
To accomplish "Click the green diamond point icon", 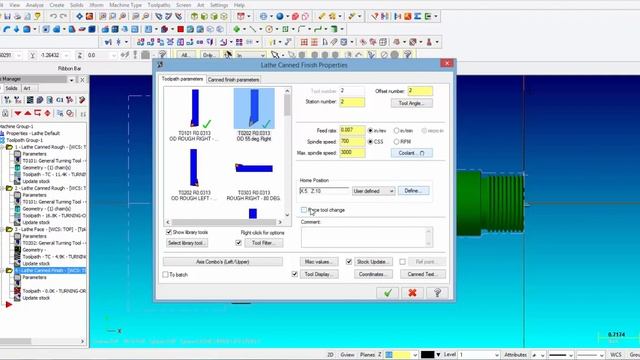I will pos(236,29).
